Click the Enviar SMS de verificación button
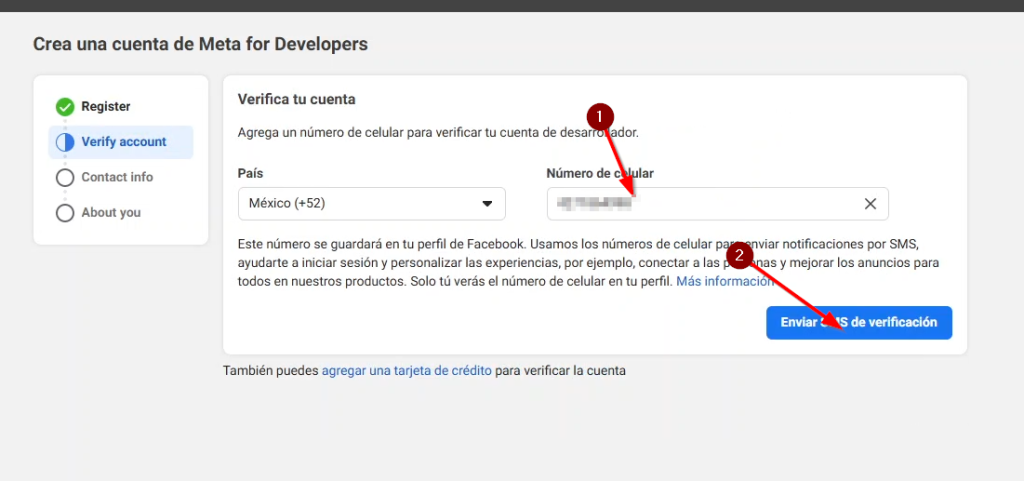This screenshot has width=1024, height=481. [859, 322]
